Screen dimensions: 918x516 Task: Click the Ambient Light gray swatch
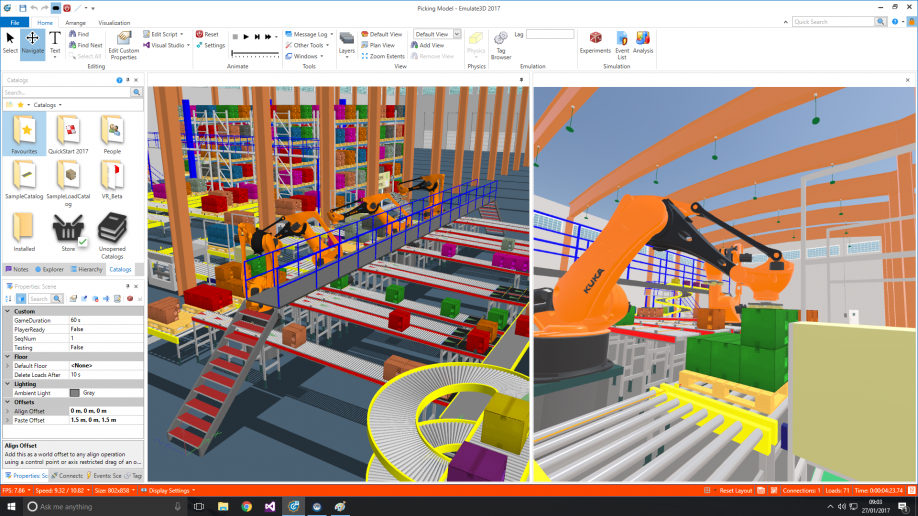[74, 393]
